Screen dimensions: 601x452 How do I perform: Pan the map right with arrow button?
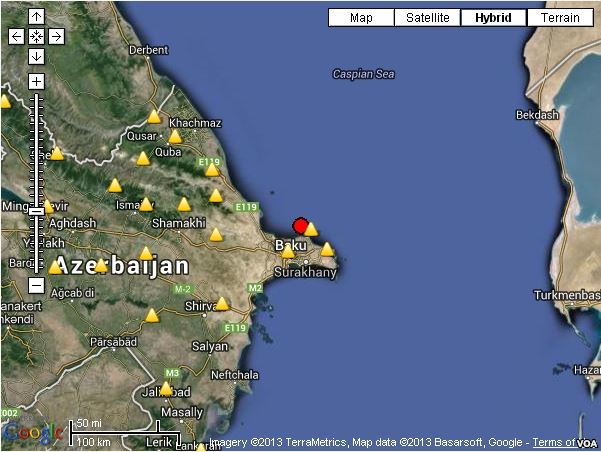(56, 36)
